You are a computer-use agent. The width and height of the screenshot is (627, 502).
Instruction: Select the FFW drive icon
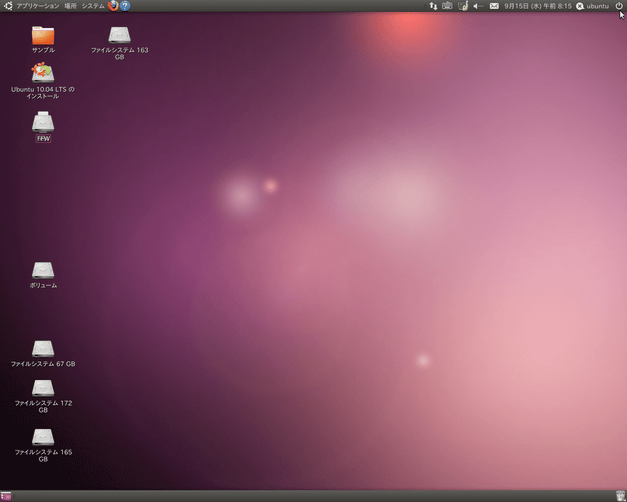[x=43, y=122]
